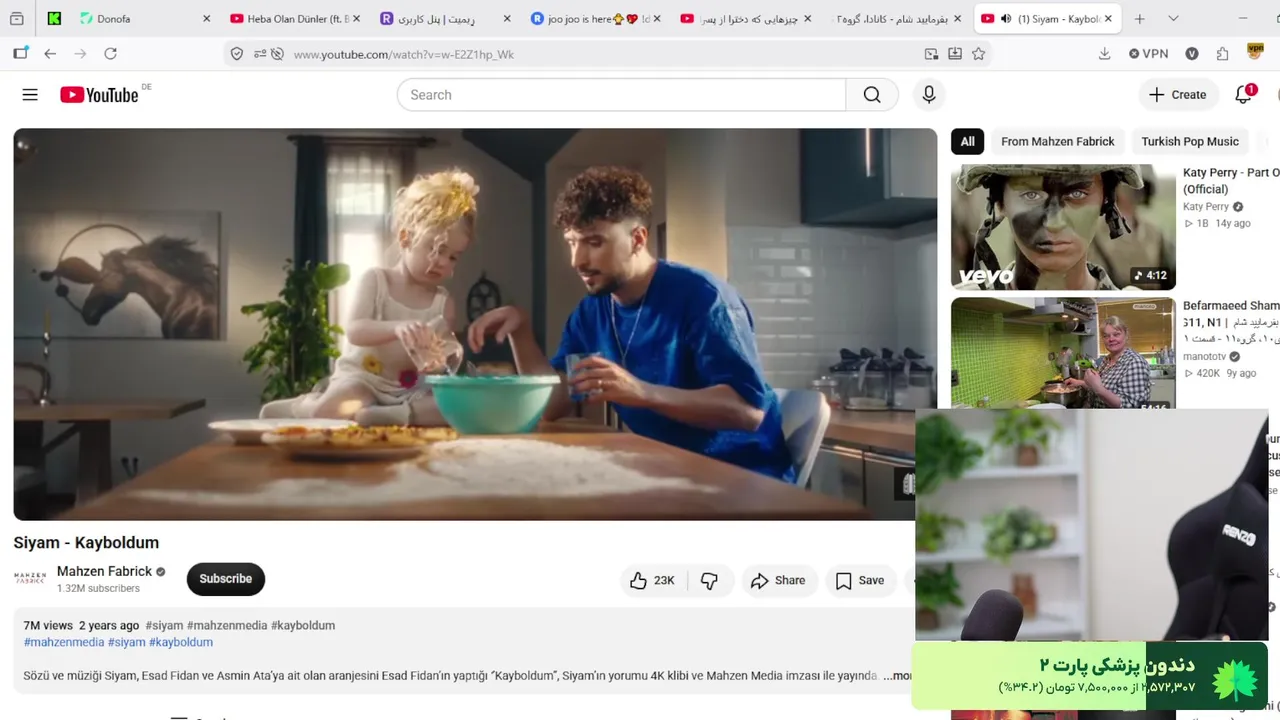The image size is (1280, 720).
Task: Click the shield icon in the address bar
Action: click(237, 54)
